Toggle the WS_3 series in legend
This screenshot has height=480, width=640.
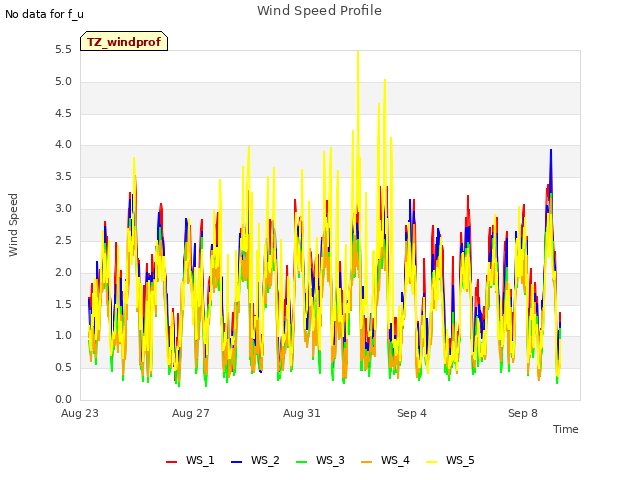pos(320,460)
